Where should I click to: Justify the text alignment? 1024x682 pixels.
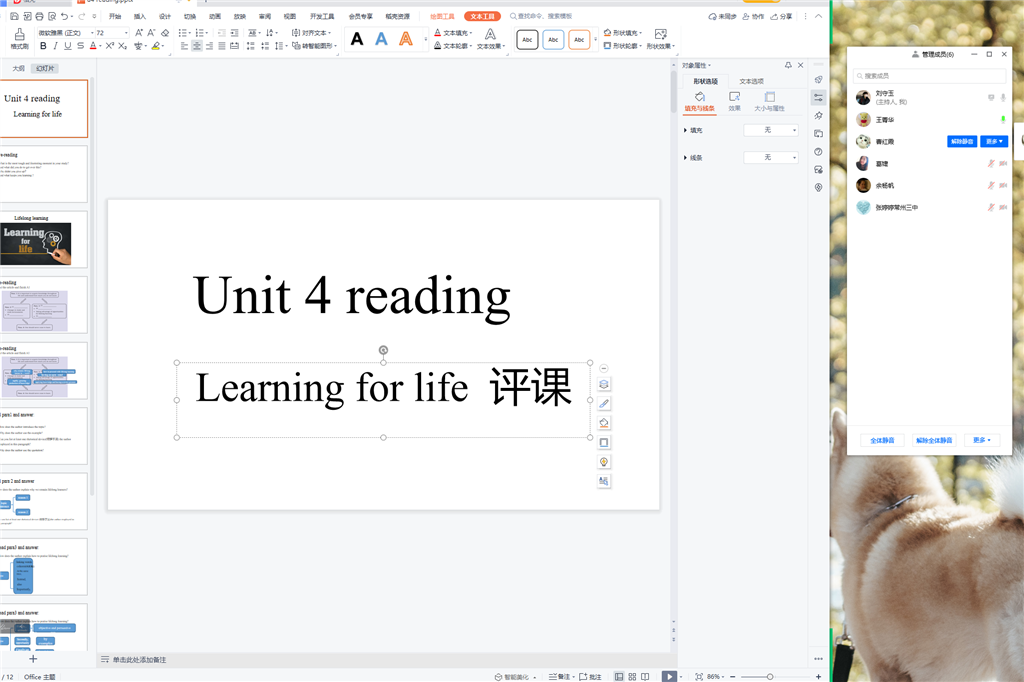pyautogui.click(x=222, y=46)
